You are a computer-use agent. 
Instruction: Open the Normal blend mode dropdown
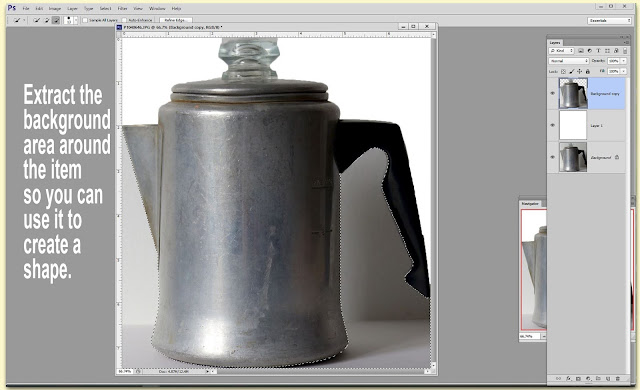tap(569, 61)
